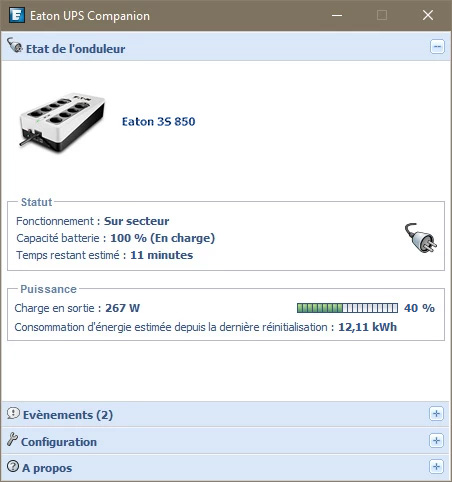
Task: Click the Eaton app logo in title bar
Action: pos(17,15)
